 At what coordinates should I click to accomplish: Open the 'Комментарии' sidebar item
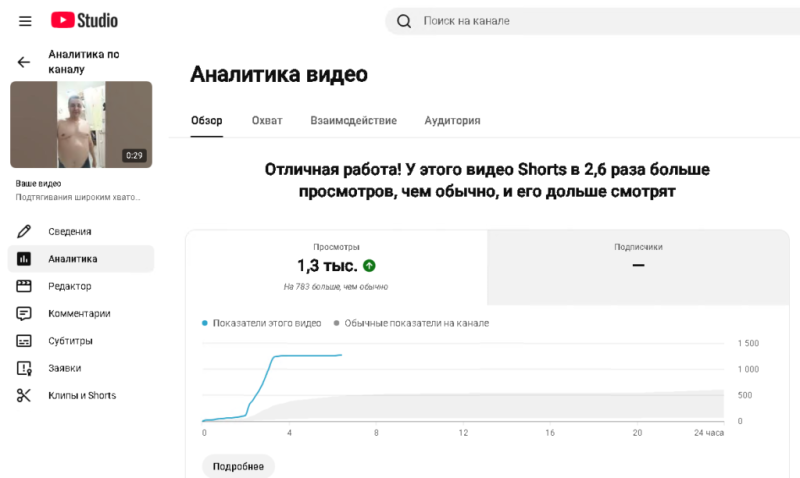click(x=81, y=313)
